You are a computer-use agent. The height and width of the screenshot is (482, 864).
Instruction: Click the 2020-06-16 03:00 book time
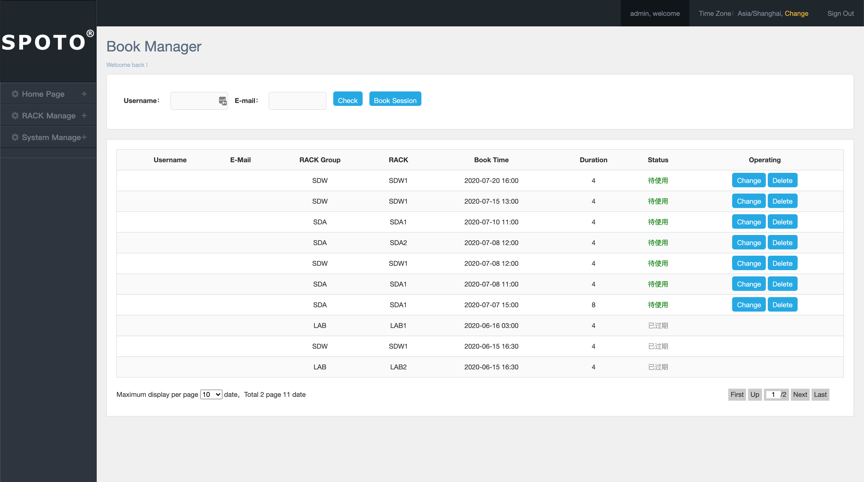pyautogui.click(x=491, y=326)
